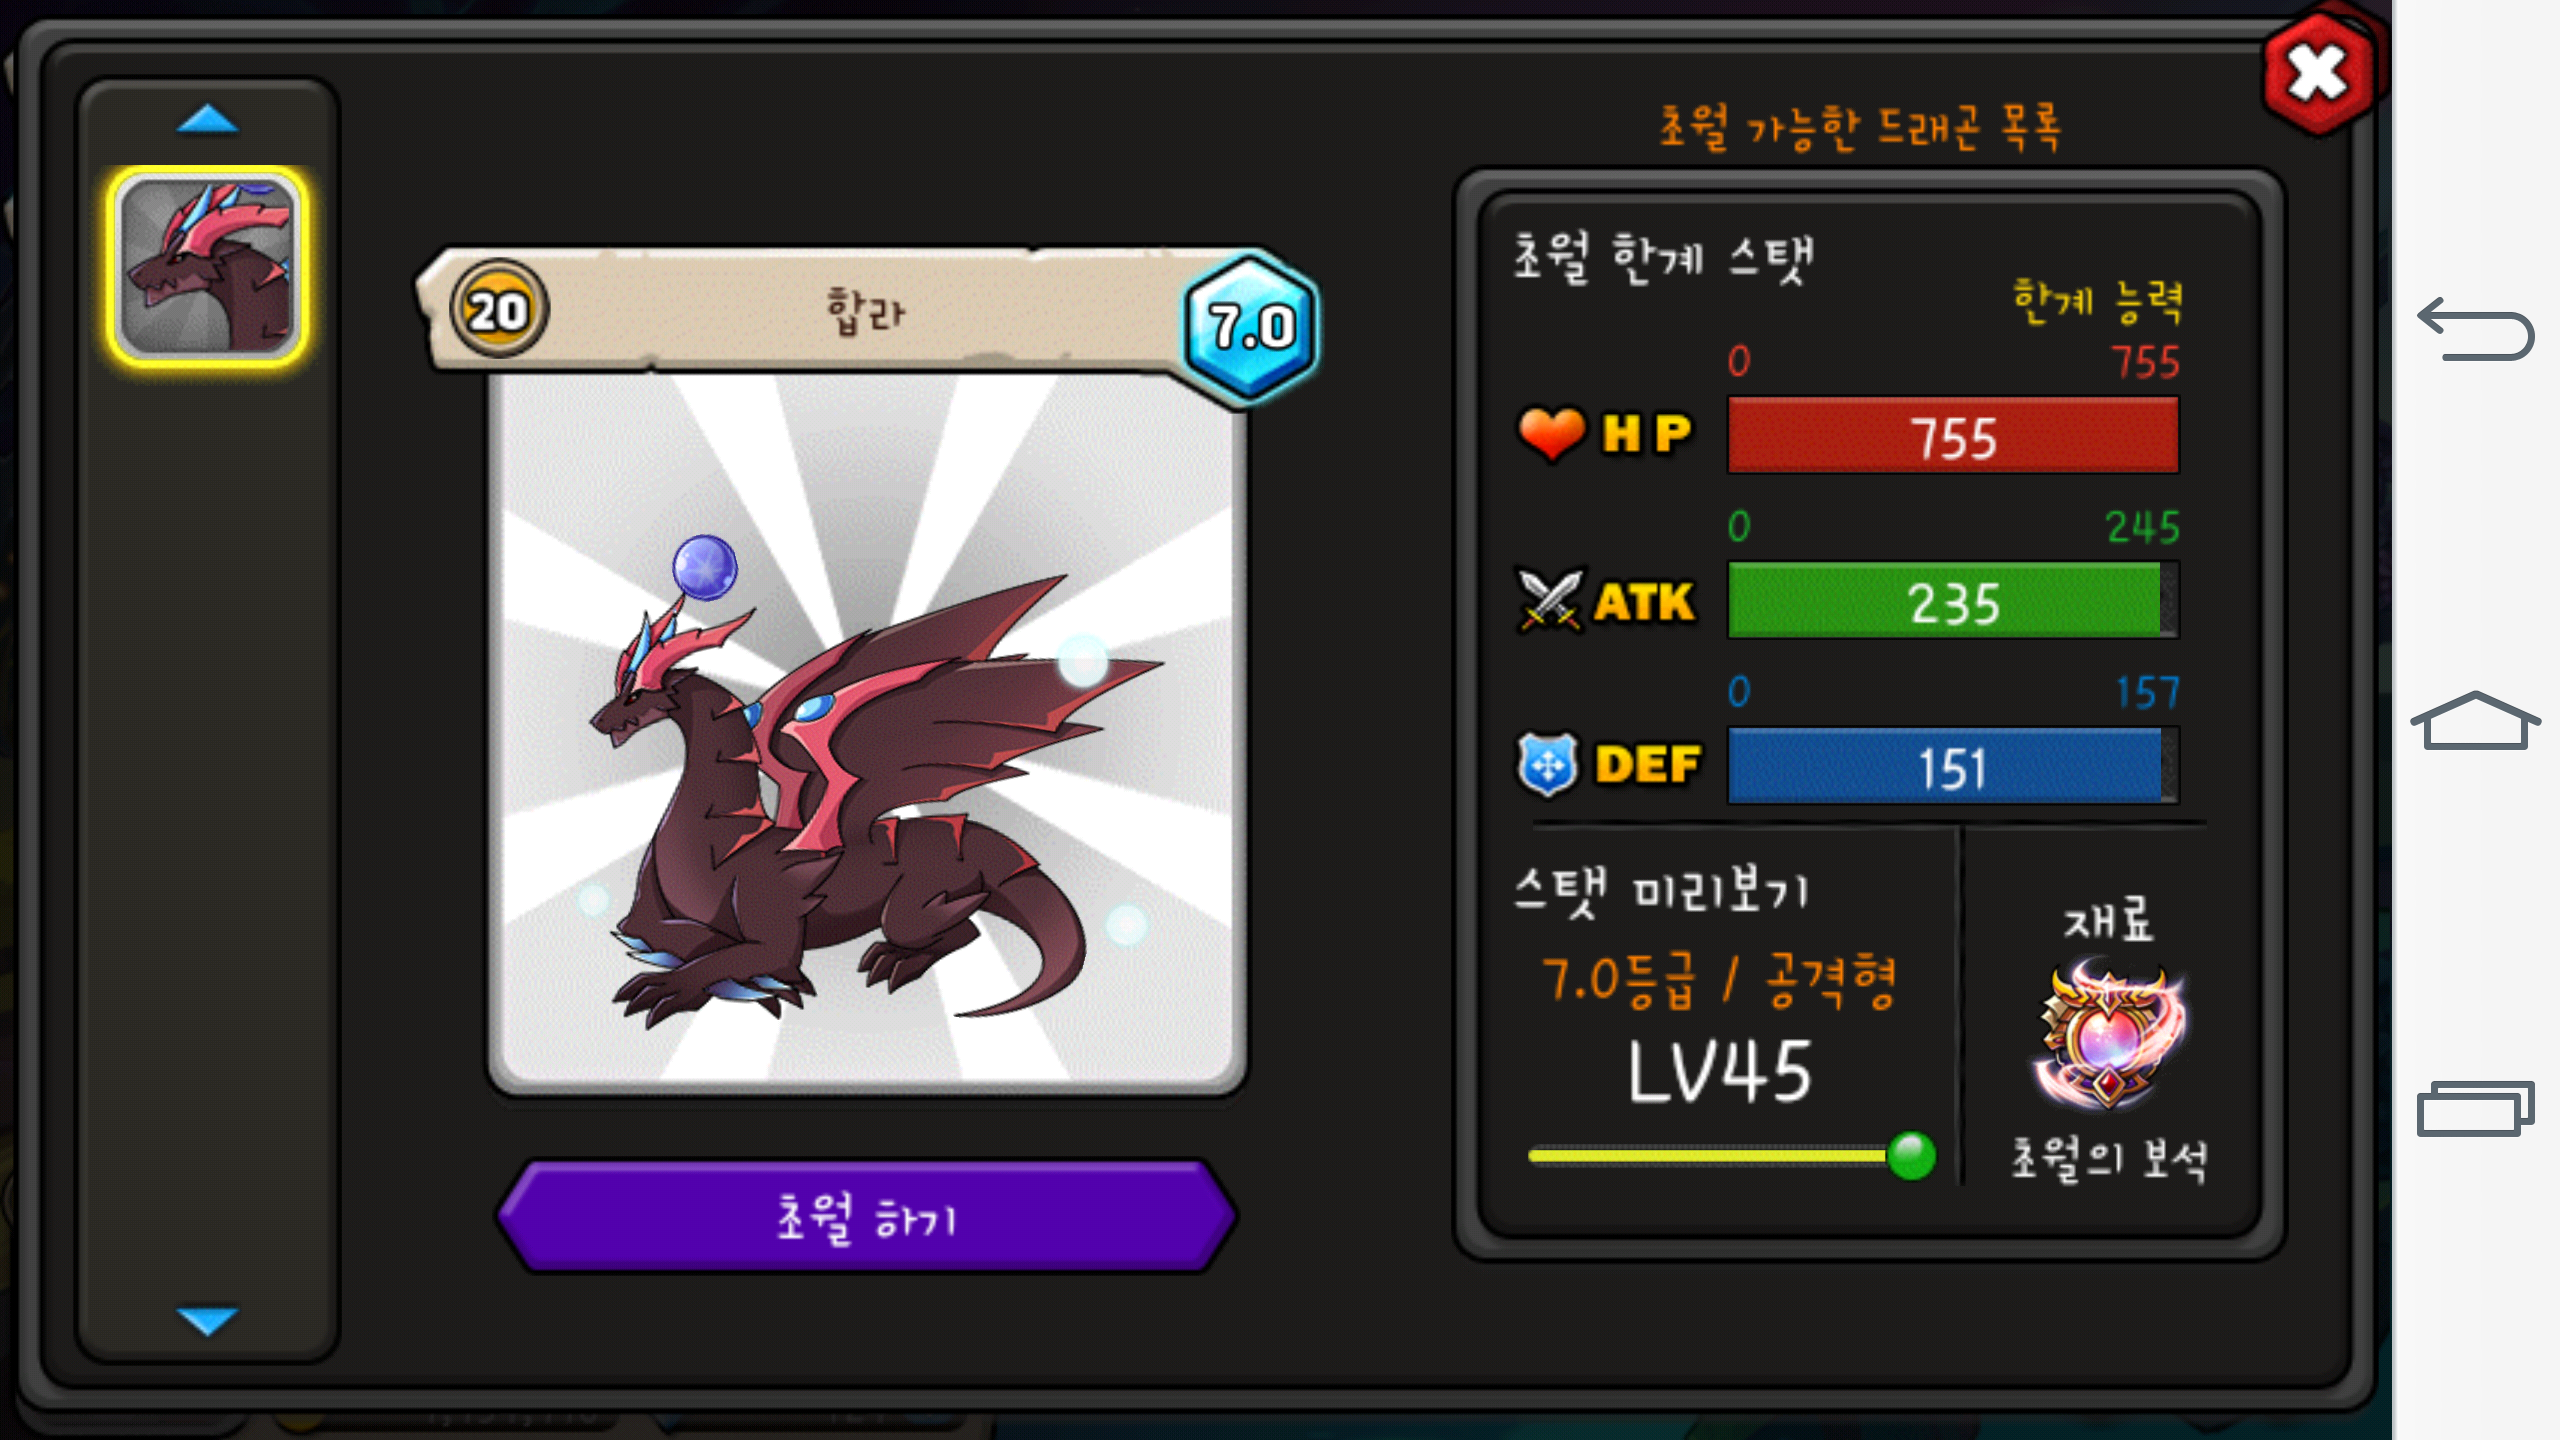Close the transcend dialog with red X
The image size is (2560, 1440).
tap(2318, 74)
